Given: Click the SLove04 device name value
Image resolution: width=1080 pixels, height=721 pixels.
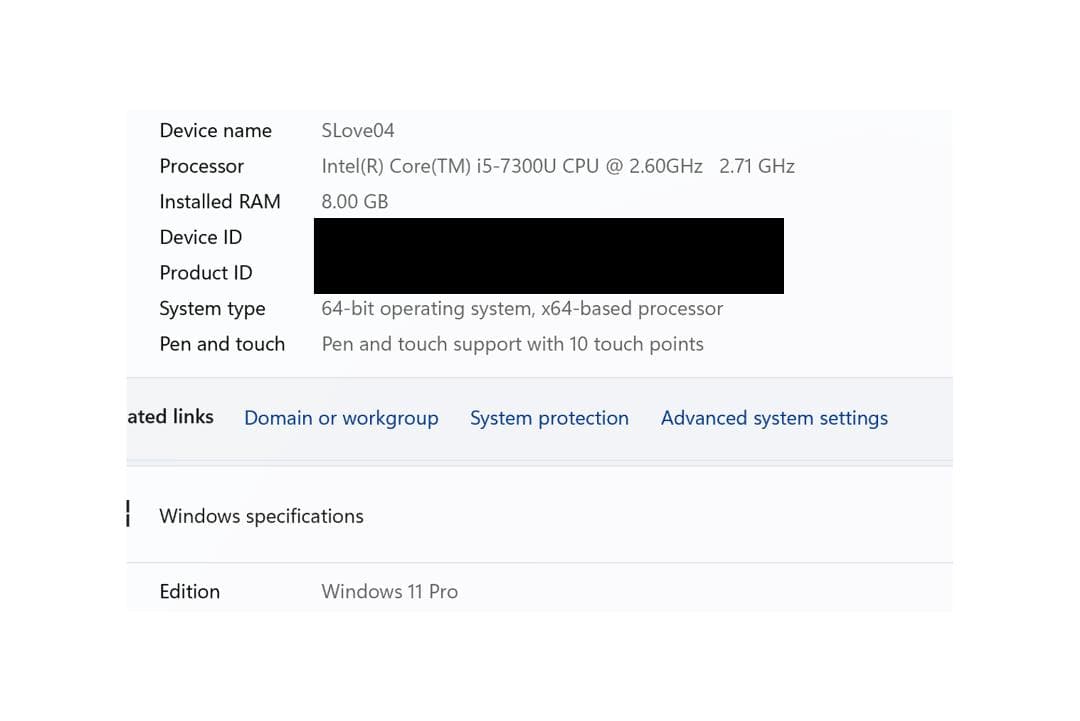Looking at the screenshot, I should 358,130.
